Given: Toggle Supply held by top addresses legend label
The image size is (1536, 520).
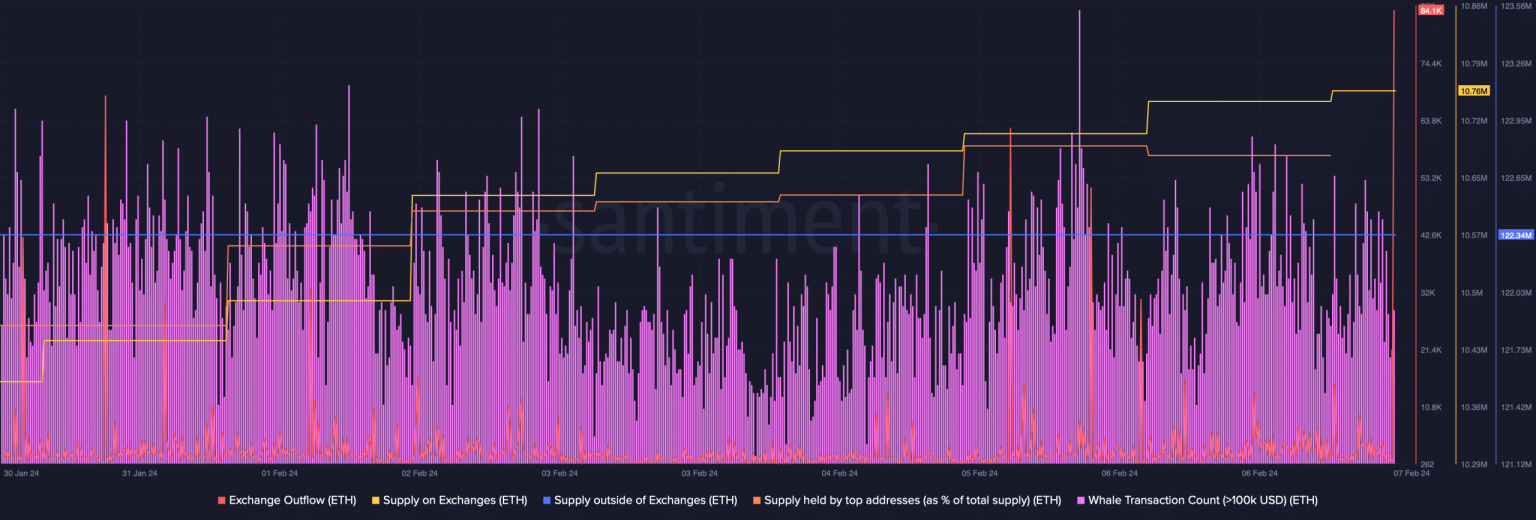Looking at the screenshot, I should tap(912, 500).
